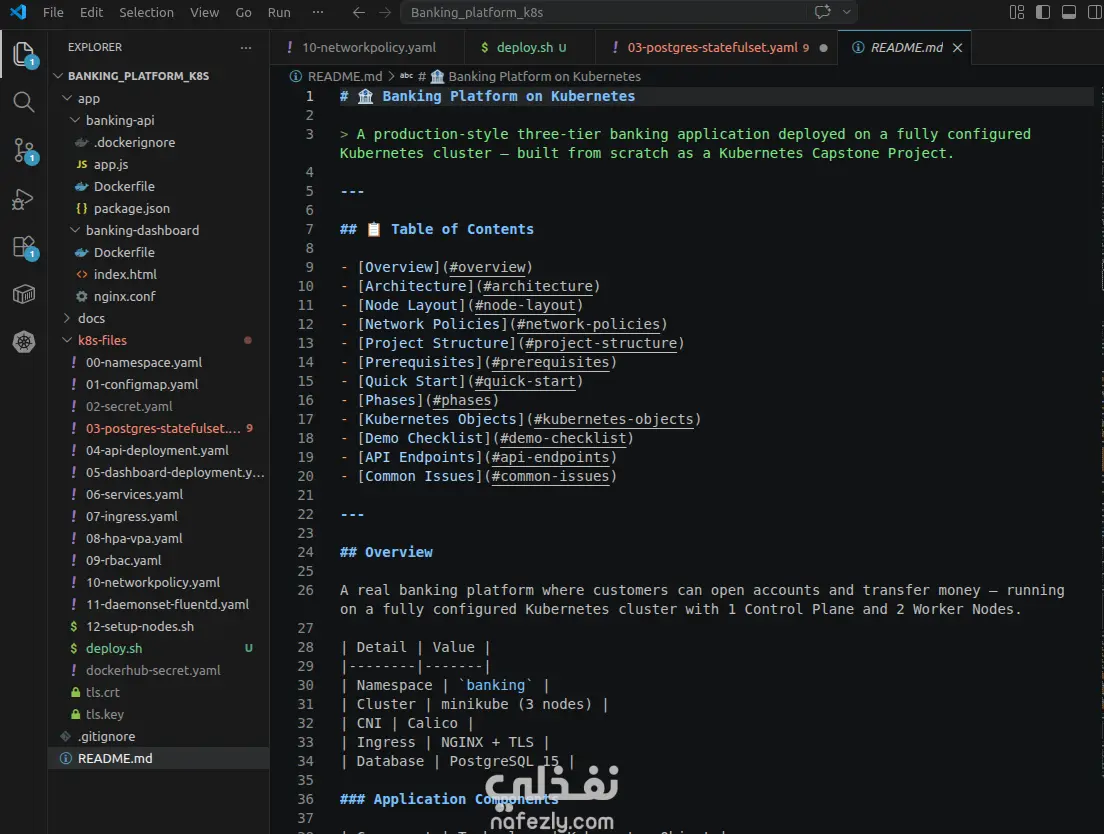This screenshot has height=834, width=1104.
Task: Follow the #kubernetes-objects link
Action: [613, 419]
